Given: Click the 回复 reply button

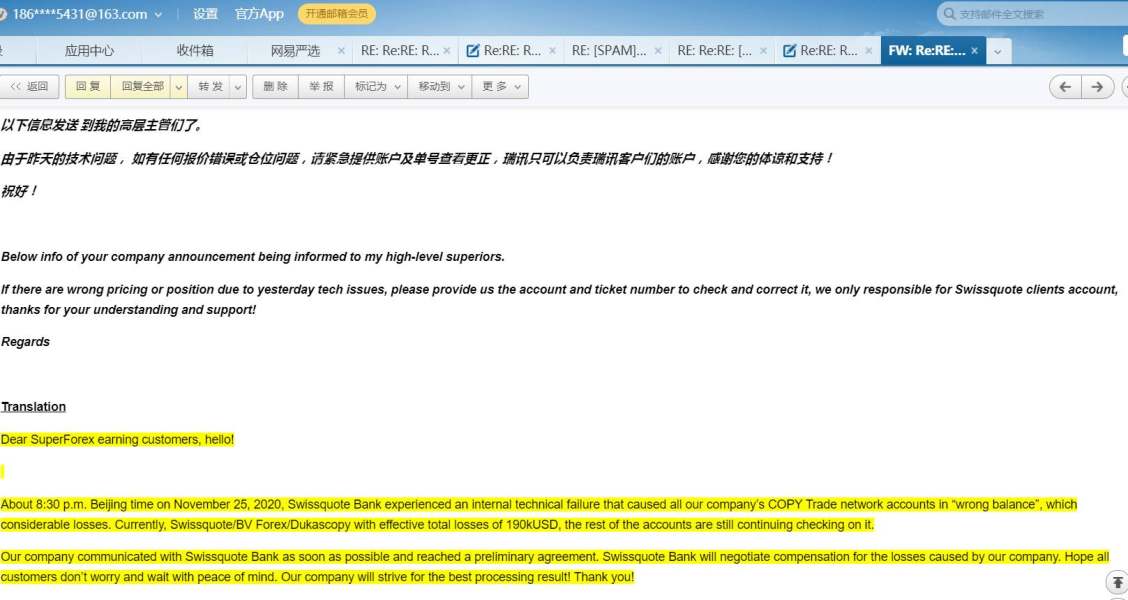Looking at the screenshot, I should (x=88, y=86).
